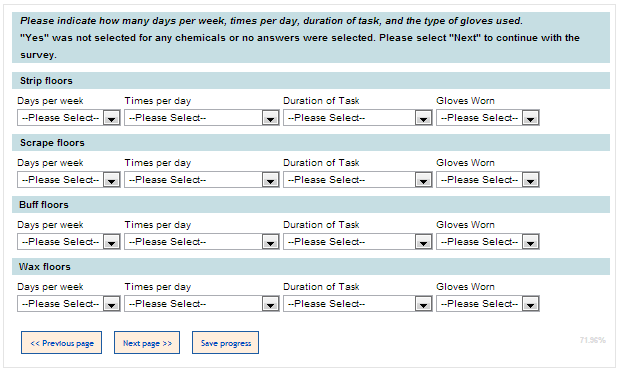Viewport: 622px width, 376px height.
Task: Select Buff floors Gloves Worn dropdown
Action: tap(488, 242)
